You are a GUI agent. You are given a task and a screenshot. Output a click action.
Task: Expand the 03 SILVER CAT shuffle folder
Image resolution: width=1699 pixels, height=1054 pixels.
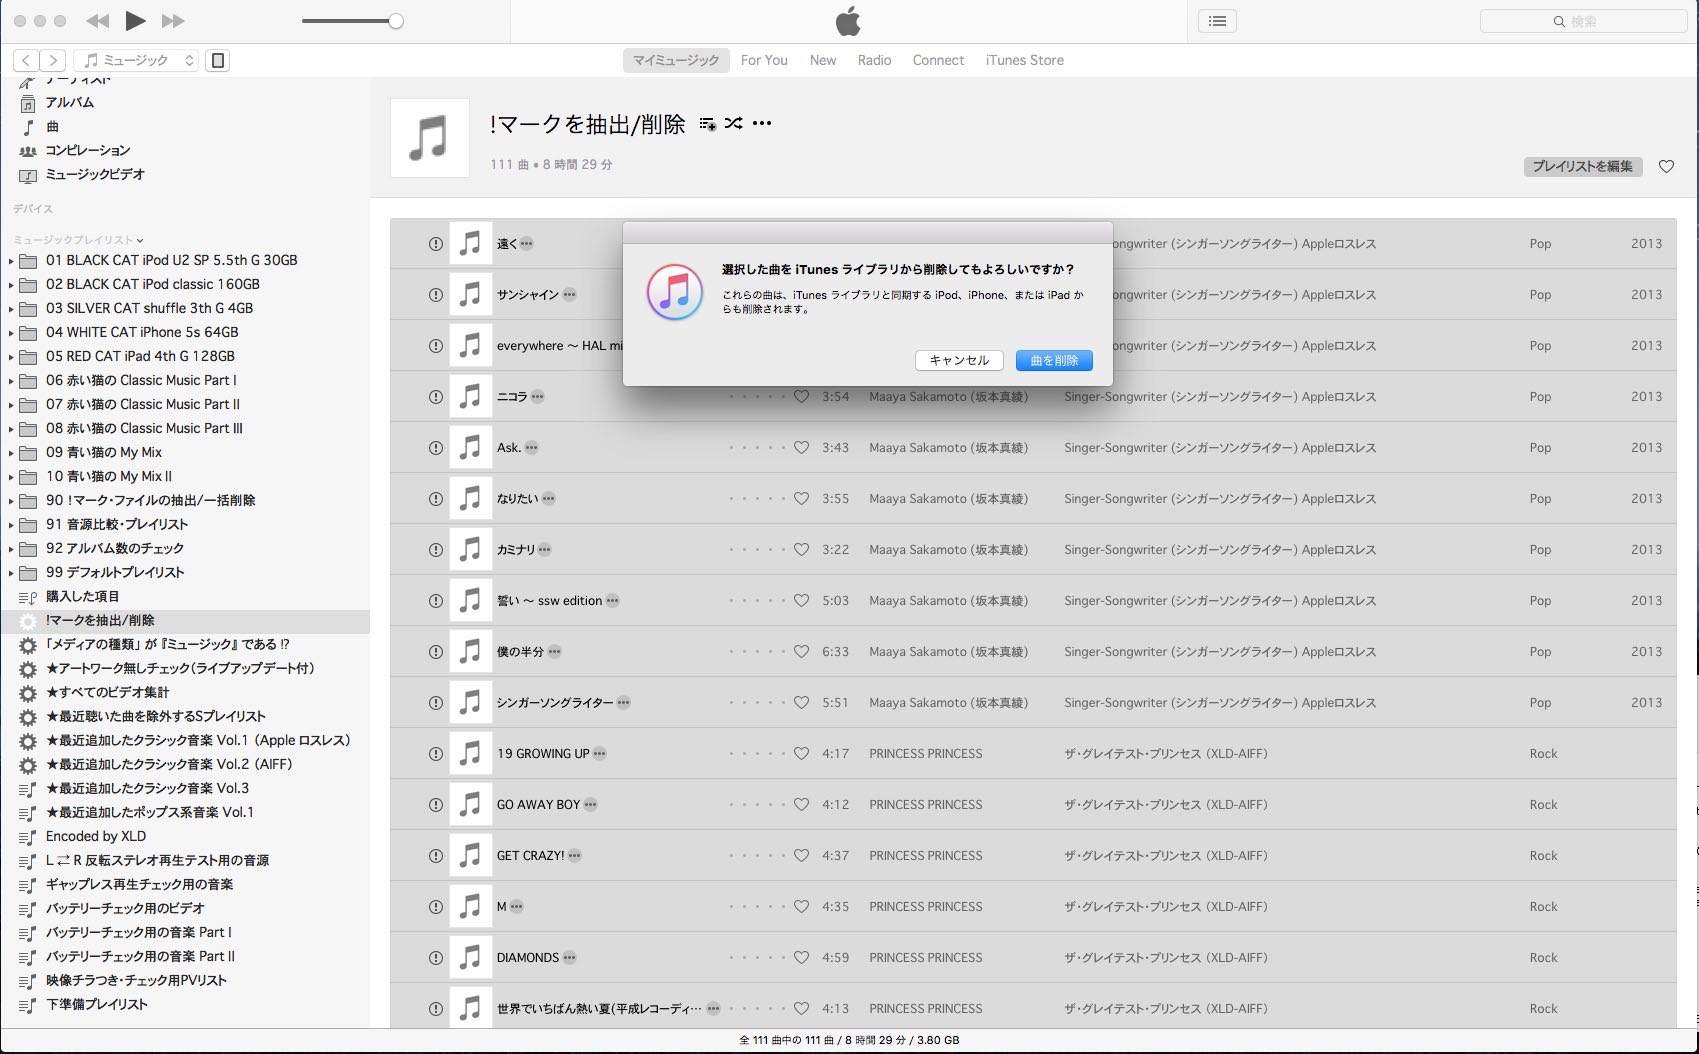pos(11,309)
